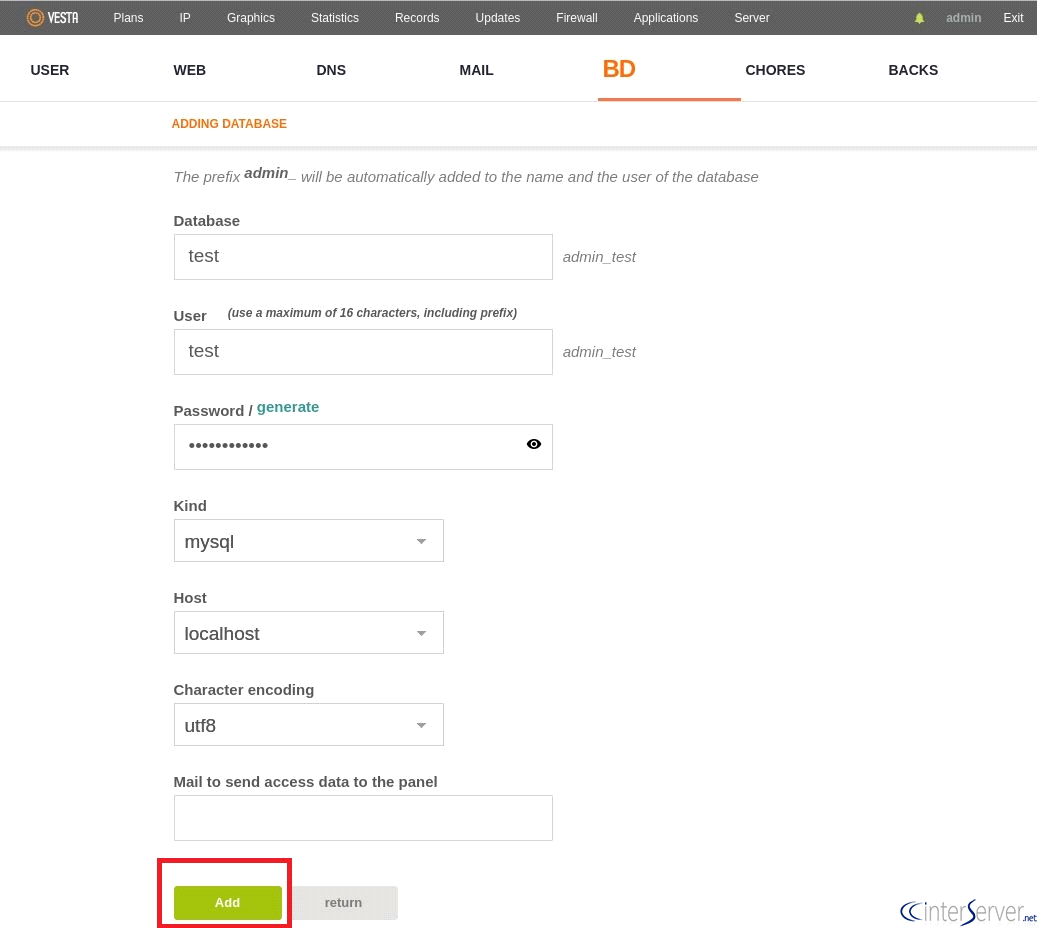1037x928 pixels.
Task: Open the Updates menu item
Action: 497,18
